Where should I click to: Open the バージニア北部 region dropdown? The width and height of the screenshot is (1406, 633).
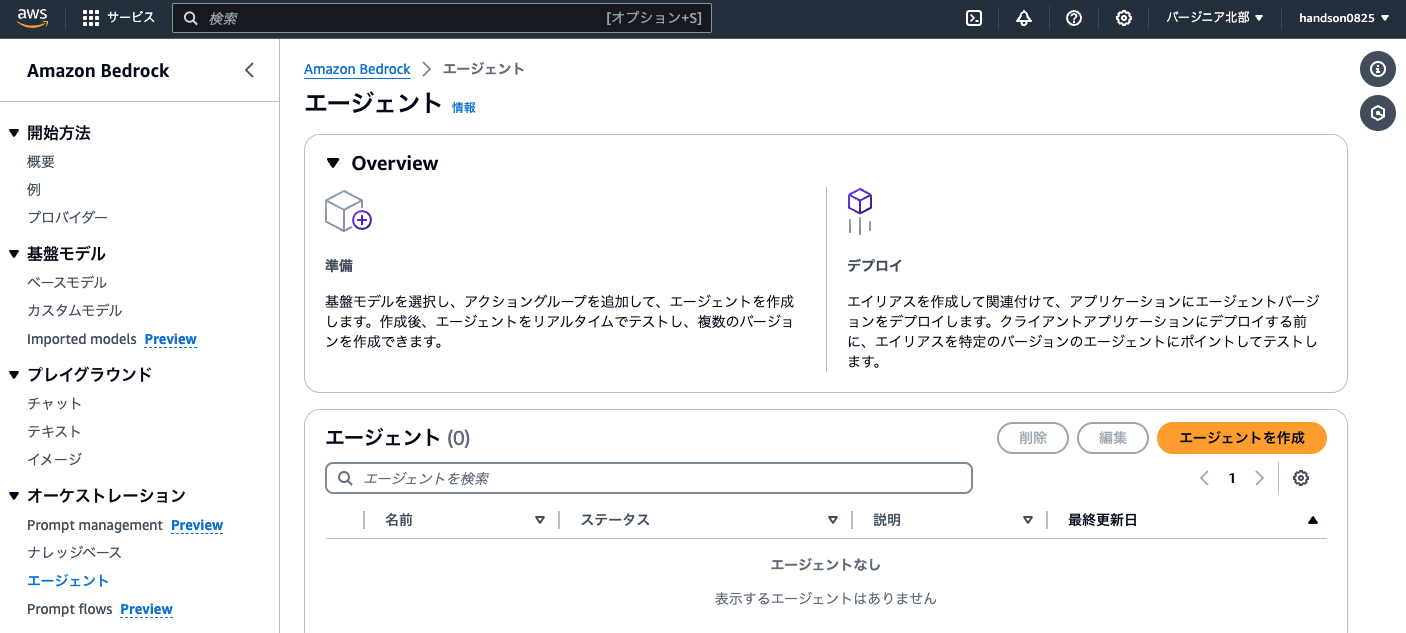(x=1215, y=18)
